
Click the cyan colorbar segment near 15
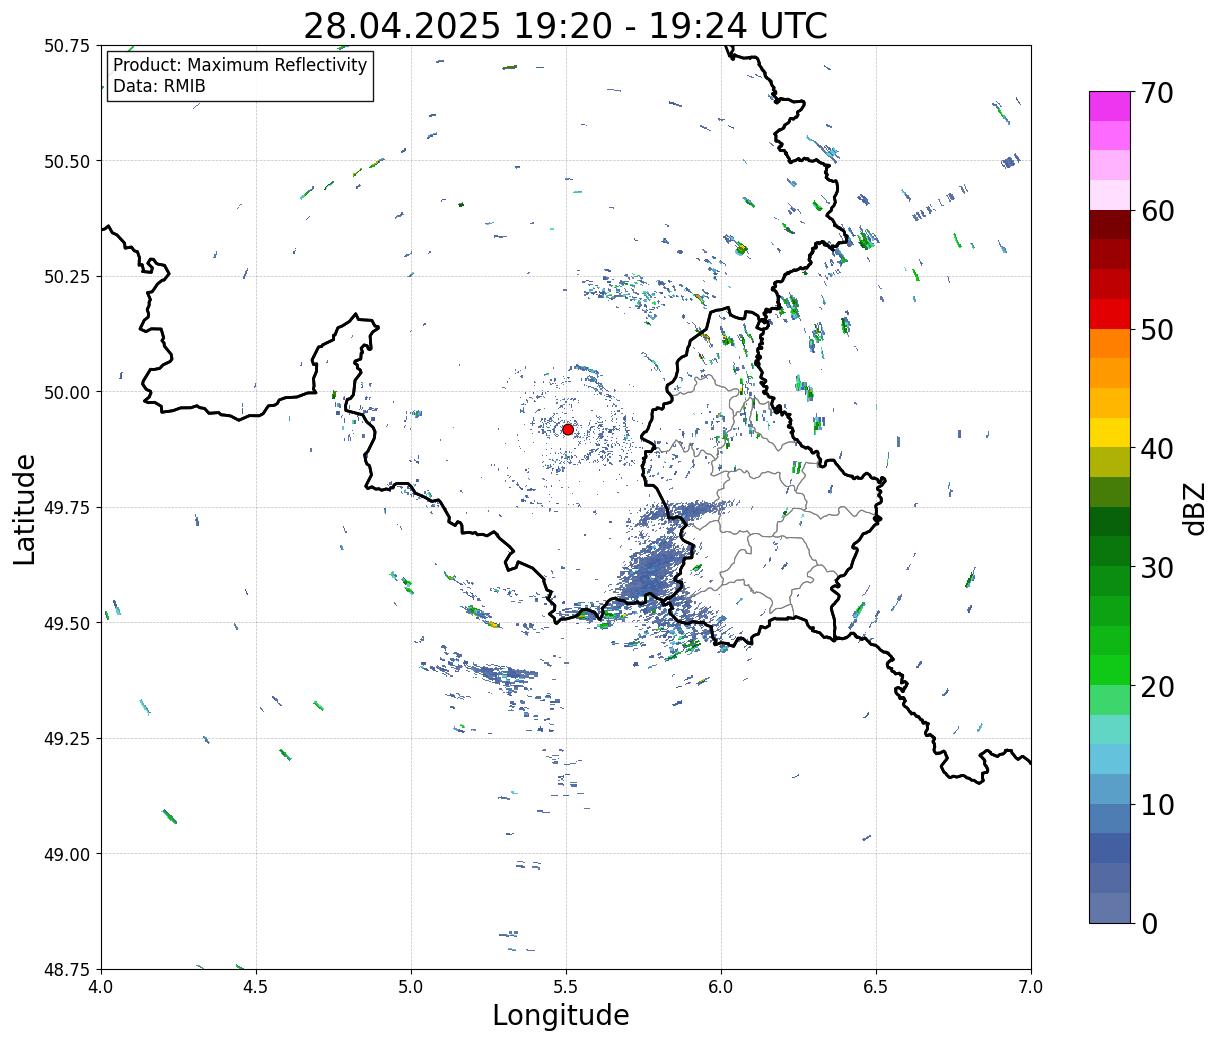[x=1110, y=759]
